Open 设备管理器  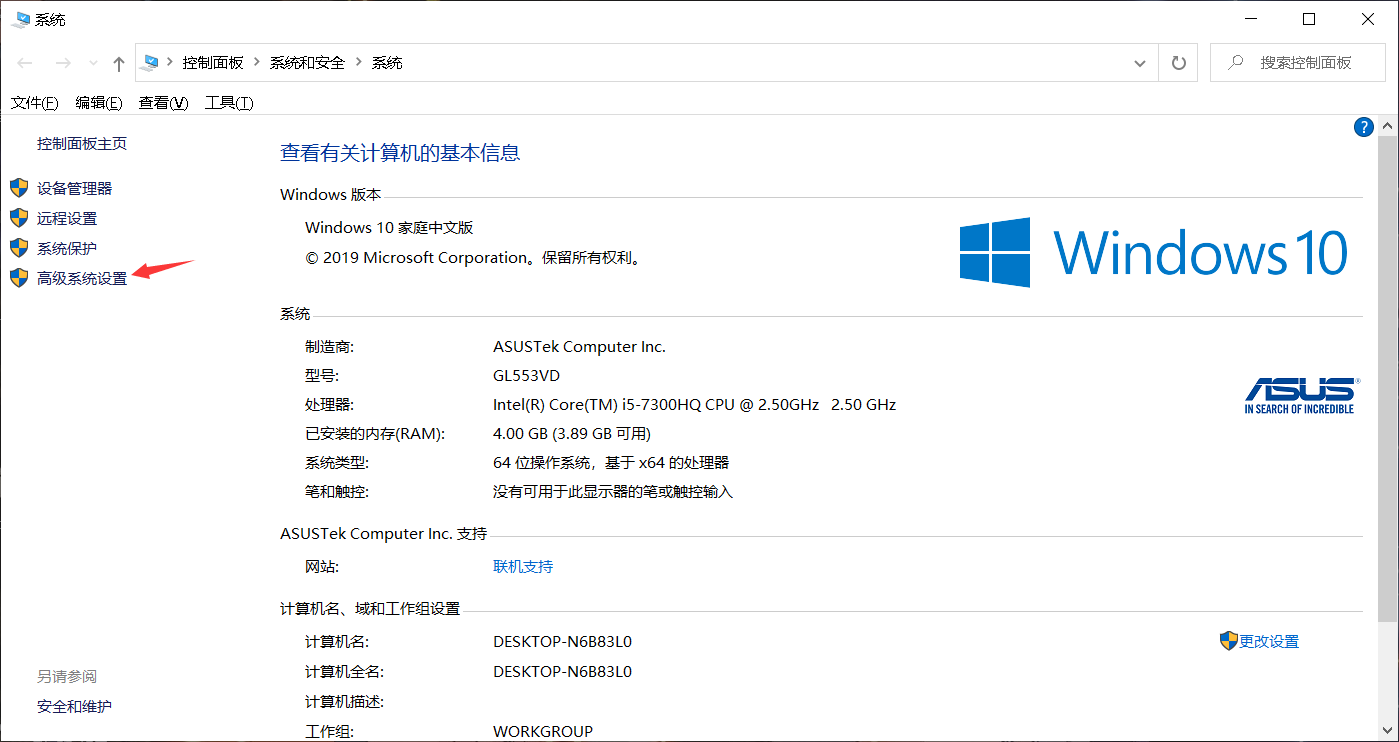point(75,188)
